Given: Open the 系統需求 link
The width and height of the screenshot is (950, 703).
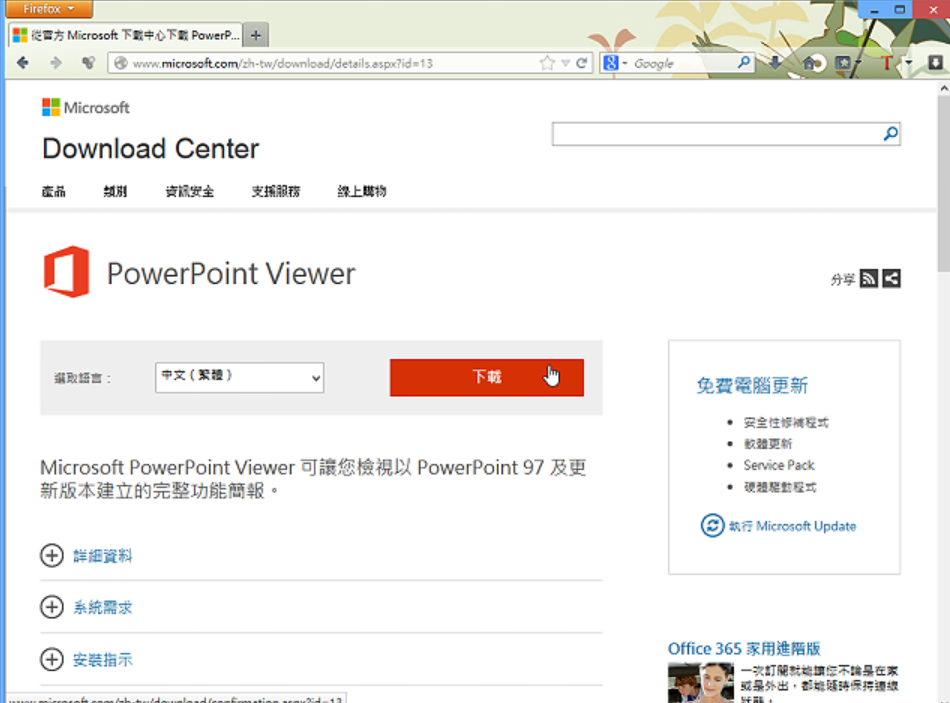Looking at the screenshot, I should [102, 608].
